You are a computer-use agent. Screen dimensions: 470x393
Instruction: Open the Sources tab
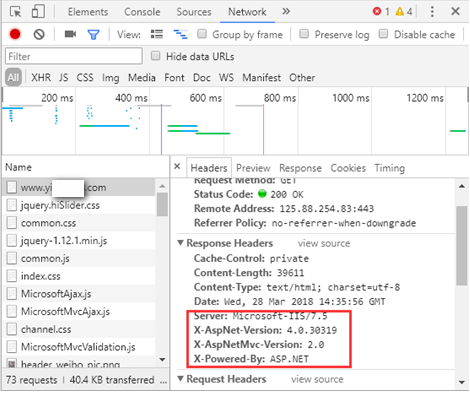[194, 12]
